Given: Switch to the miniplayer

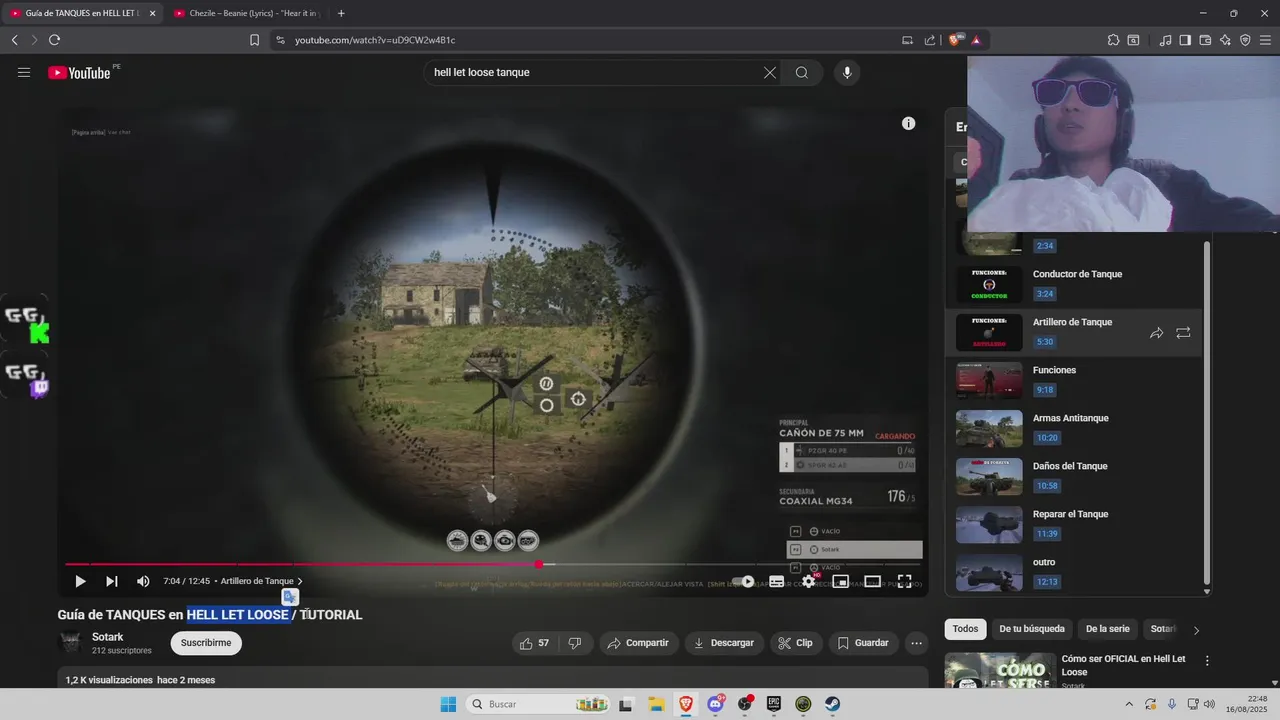Looking at the screenshot, I should pyautogui.click(x=841, y=581).
